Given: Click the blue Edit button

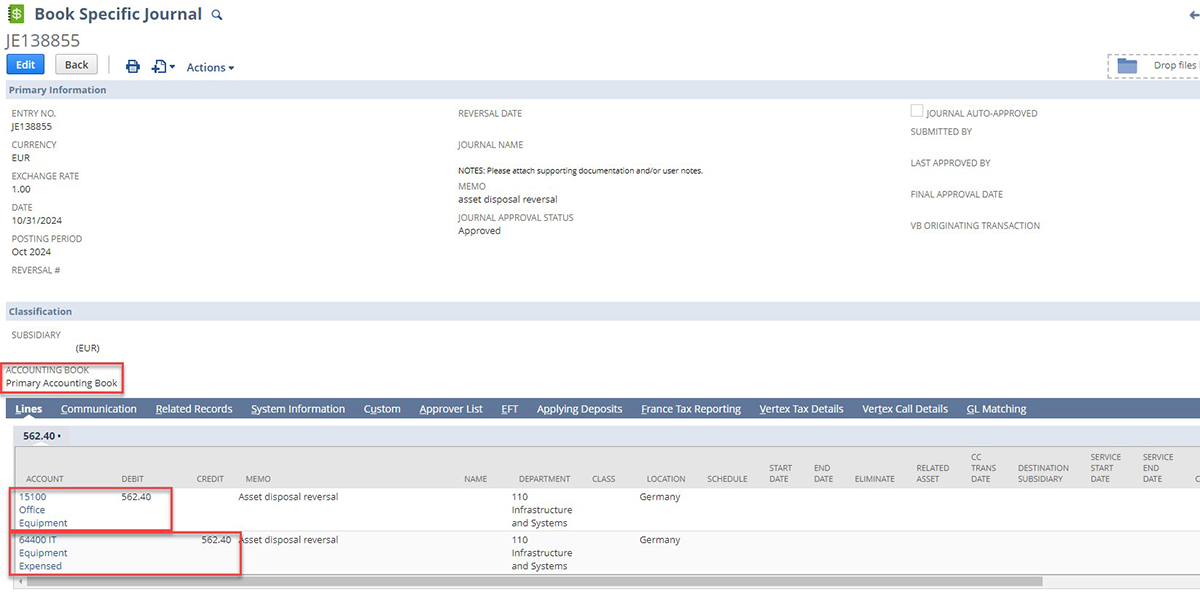Looking at the screenshot, I should 25,65.
